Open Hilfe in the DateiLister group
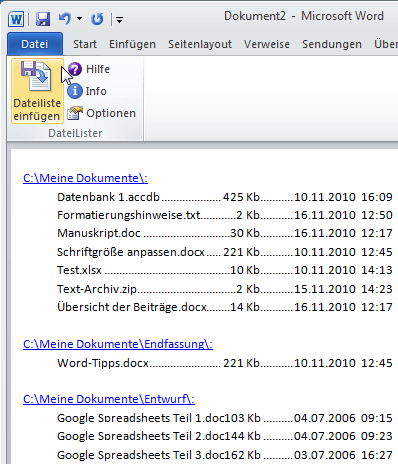398x464 pixels. pyautogui.click(x=98, y=69)
